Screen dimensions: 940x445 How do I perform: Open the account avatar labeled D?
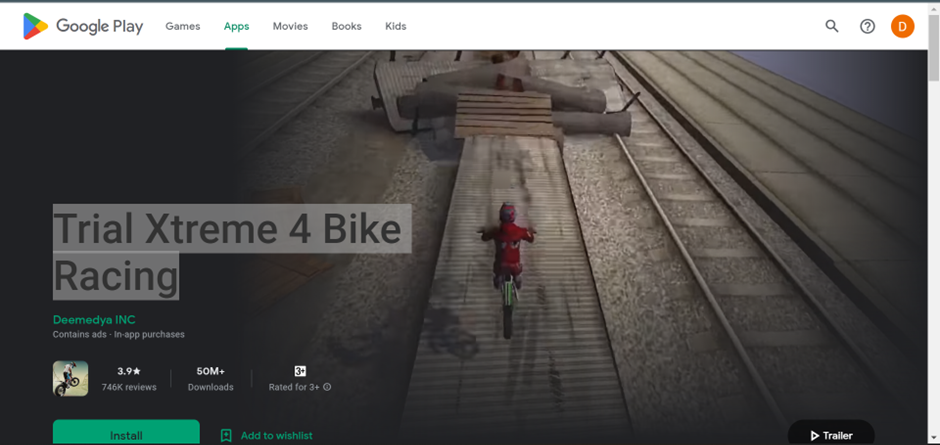[x=902, y=26]
